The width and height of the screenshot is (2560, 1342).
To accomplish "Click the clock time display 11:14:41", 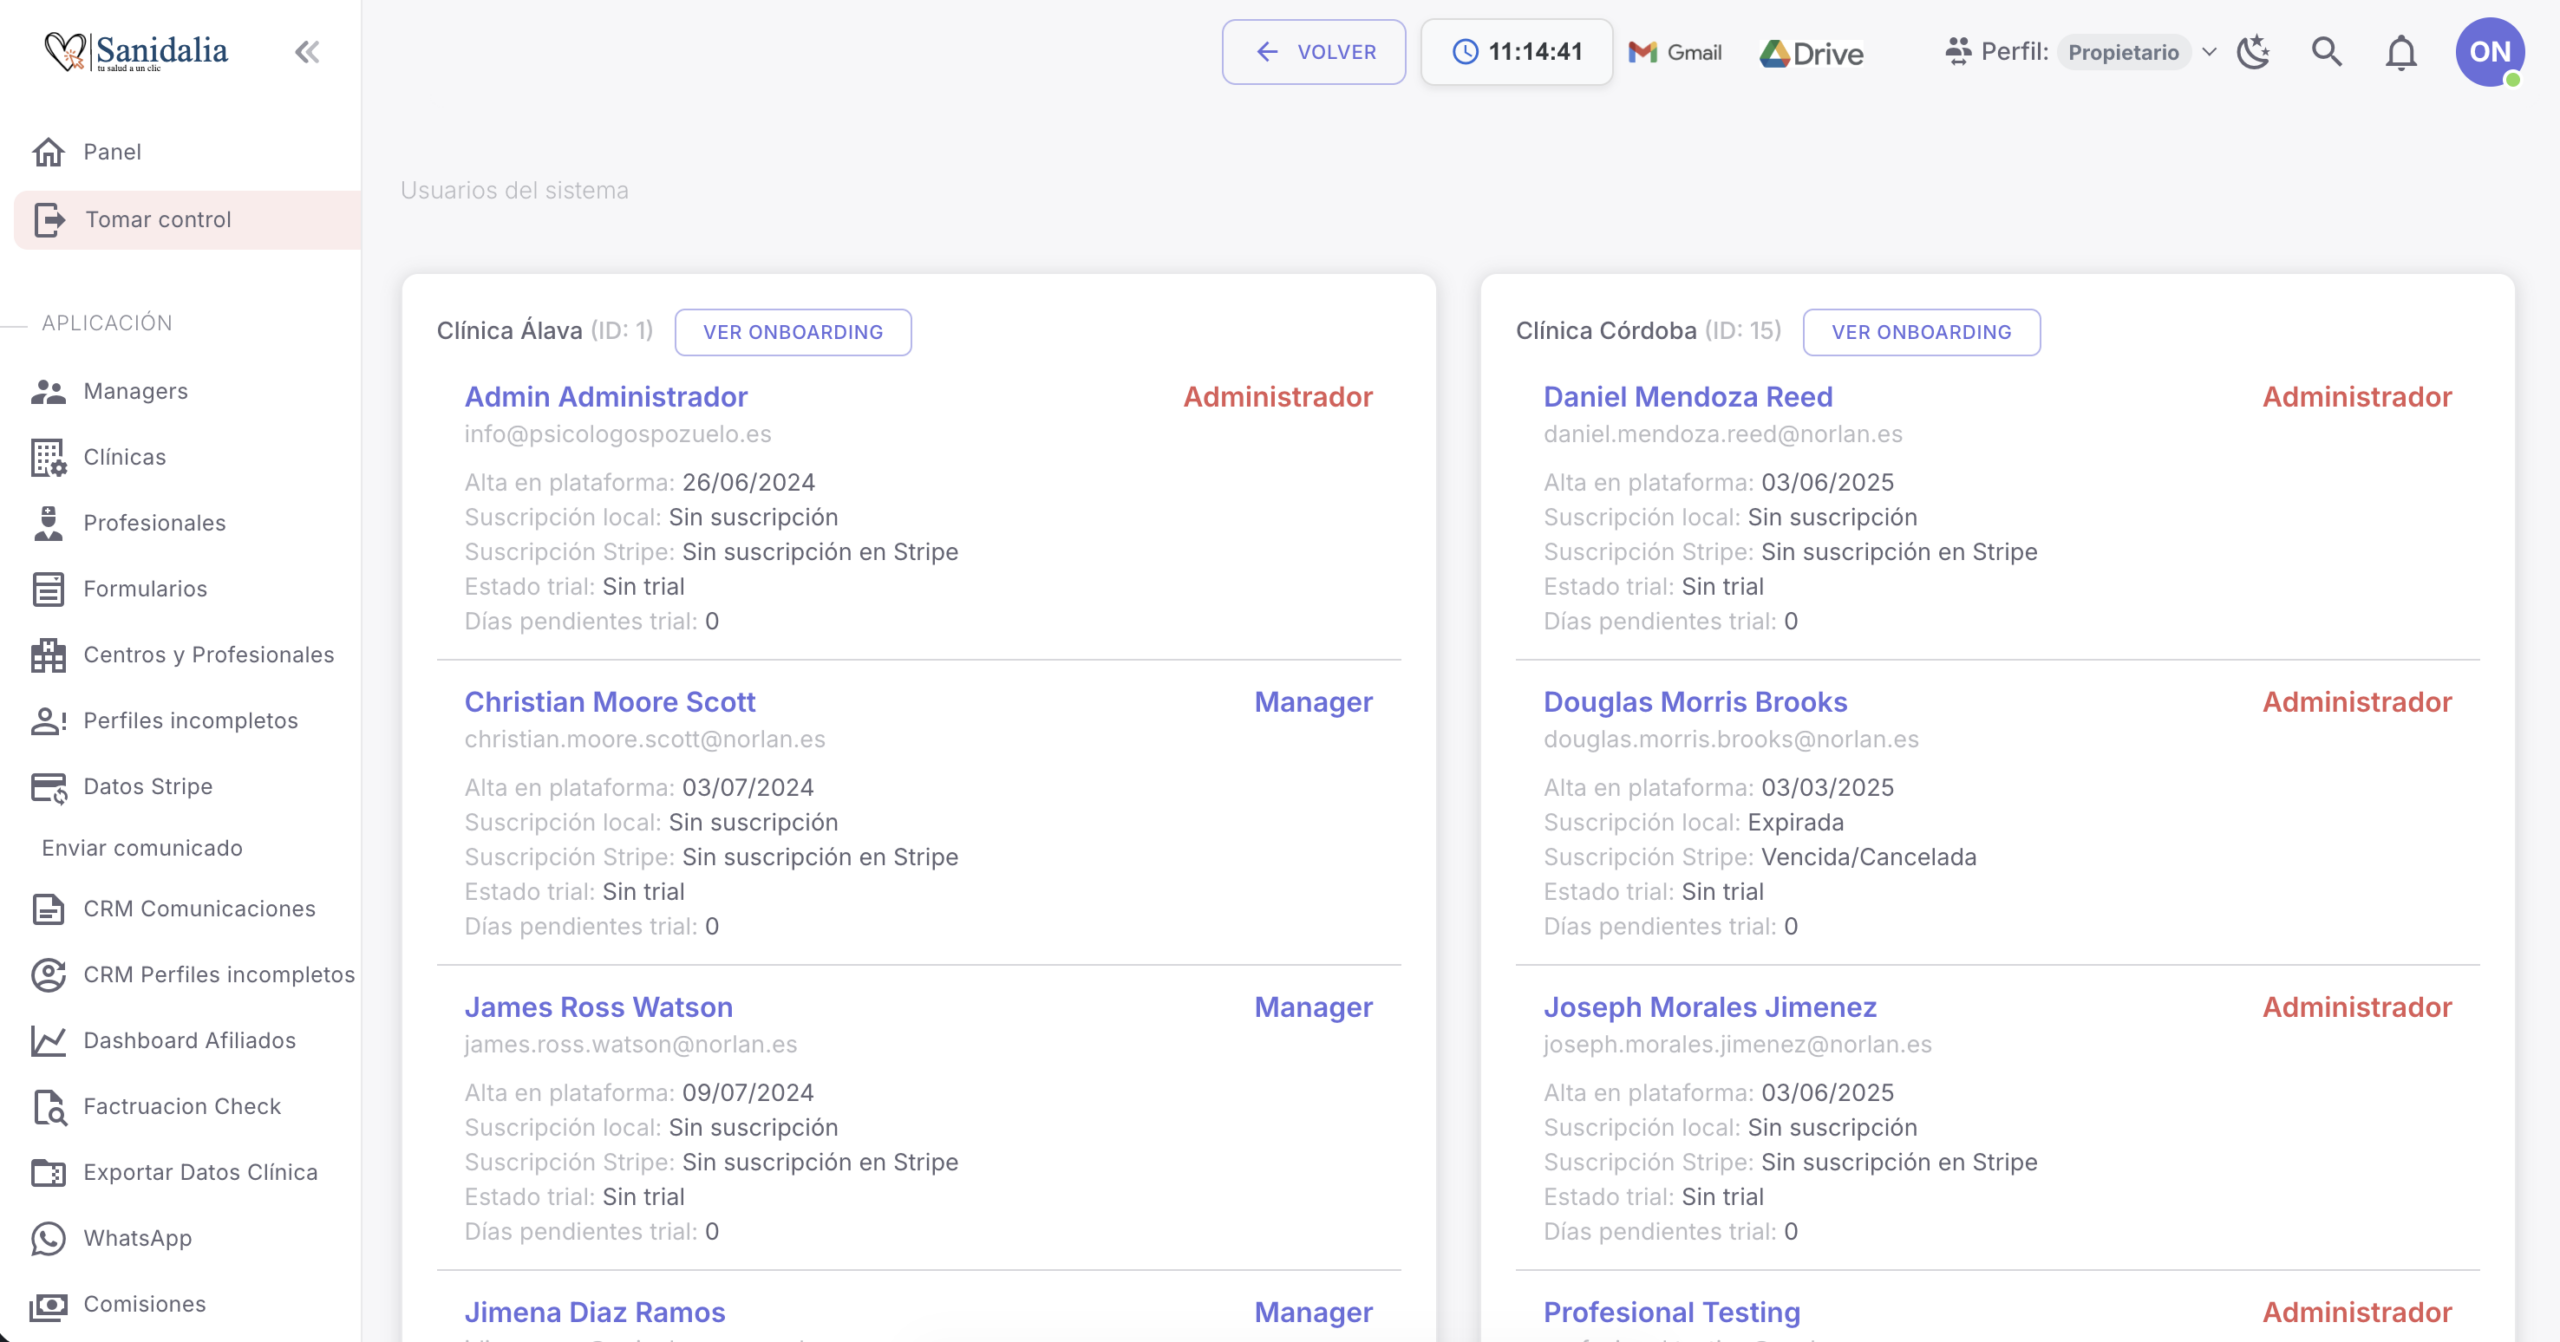I will point(1517,52).
